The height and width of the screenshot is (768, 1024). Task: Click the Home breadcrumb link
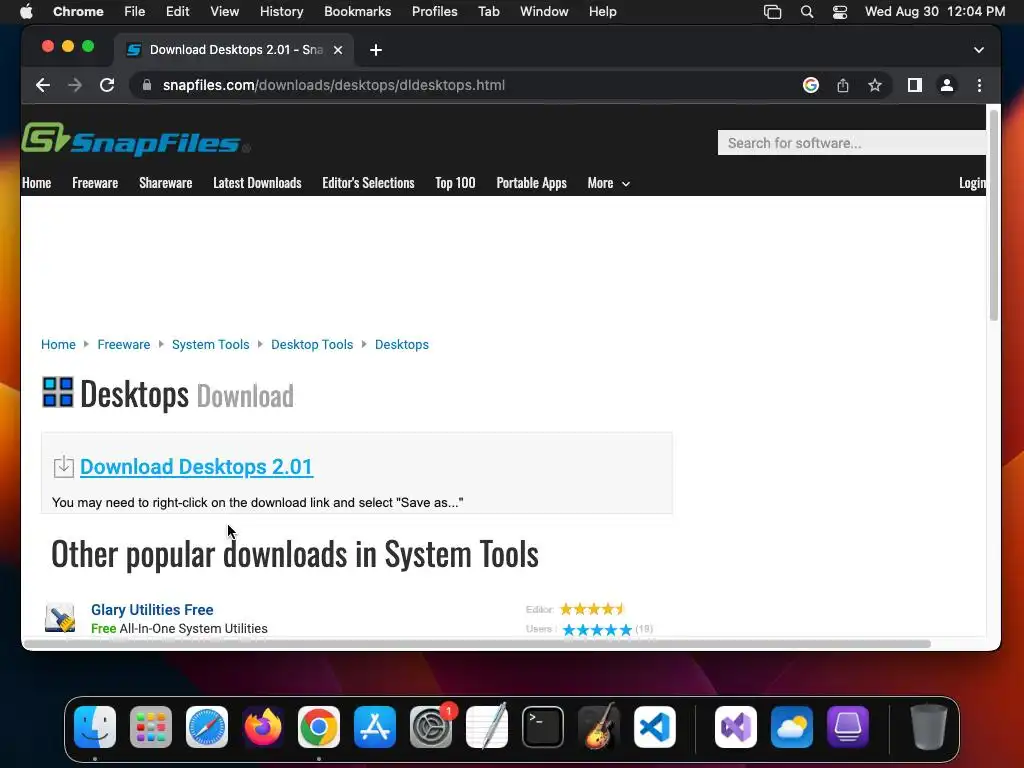pos(58,344)
